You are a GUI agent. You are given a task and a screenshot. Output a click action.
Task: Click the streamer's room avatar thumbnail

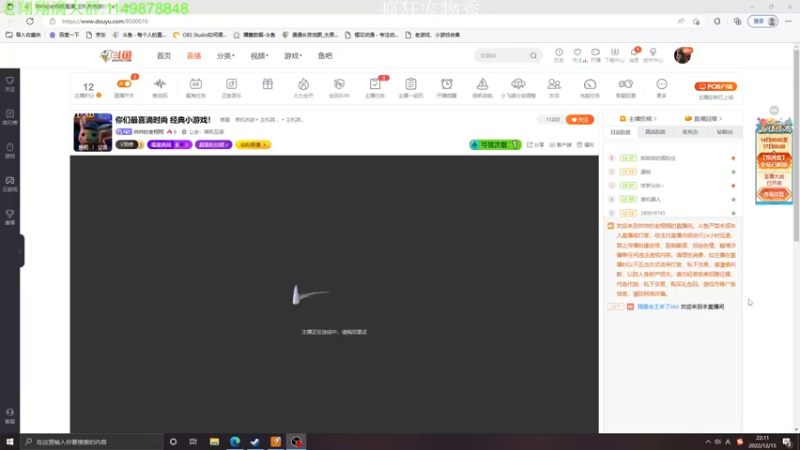[x=93, y=132]
